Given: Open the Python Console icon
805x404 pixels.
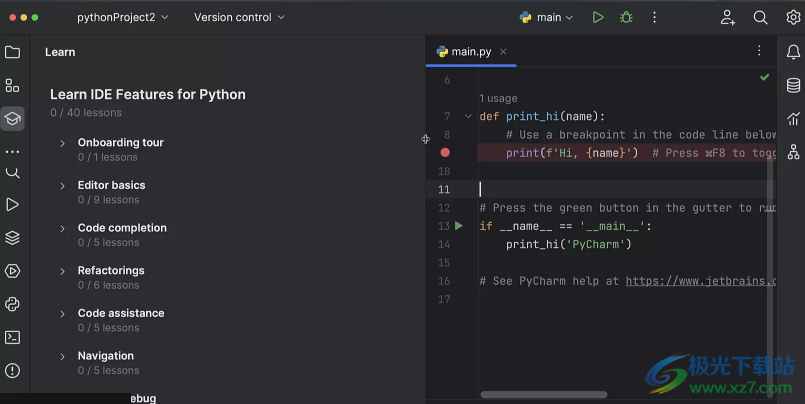Looking at the screenshot, I should (12, 304).
